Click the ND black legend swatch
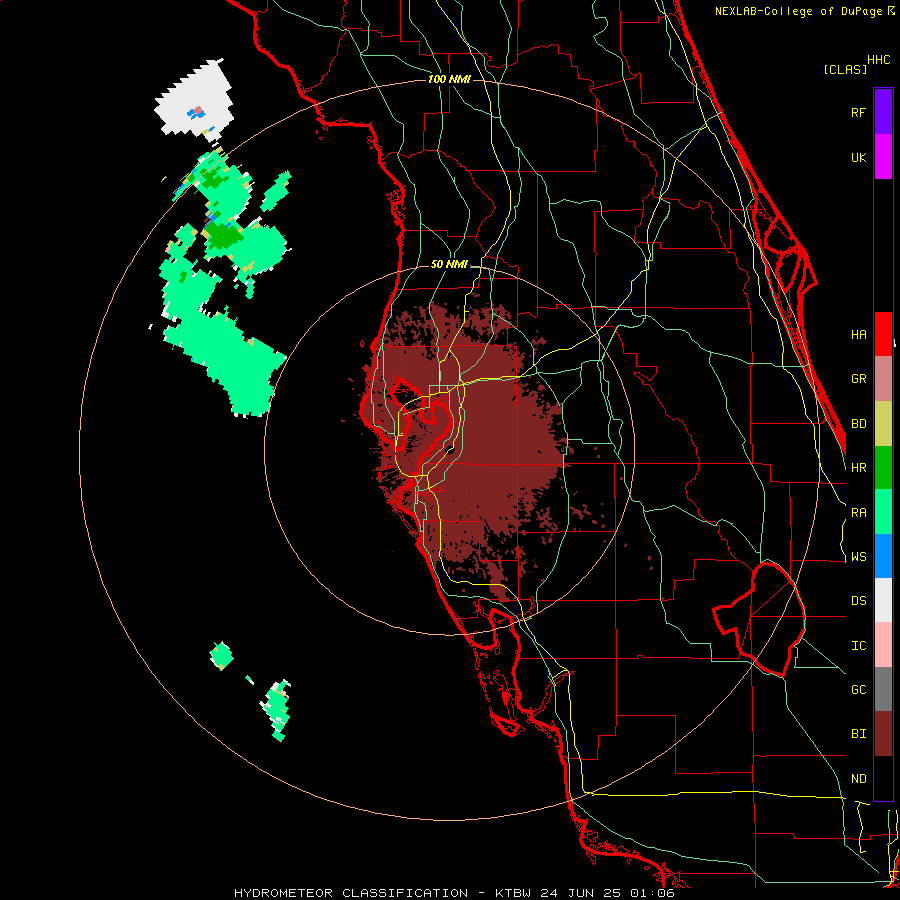 coord(883,778)
